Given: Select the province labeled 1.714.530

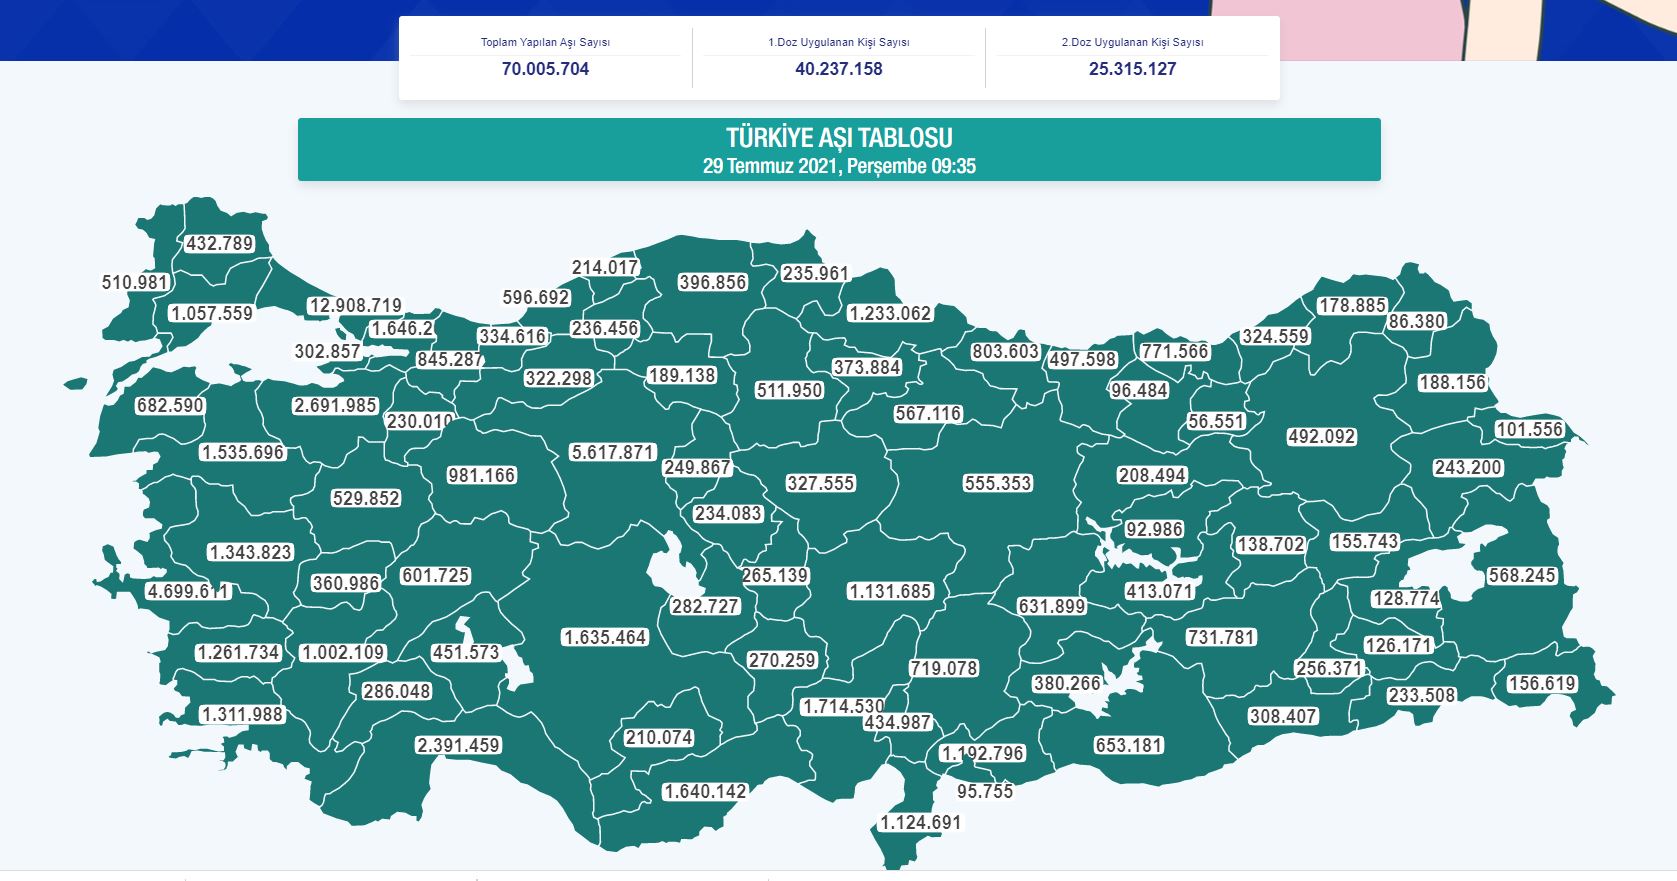Looking at the screenshot, I should (x=843, y=706).
